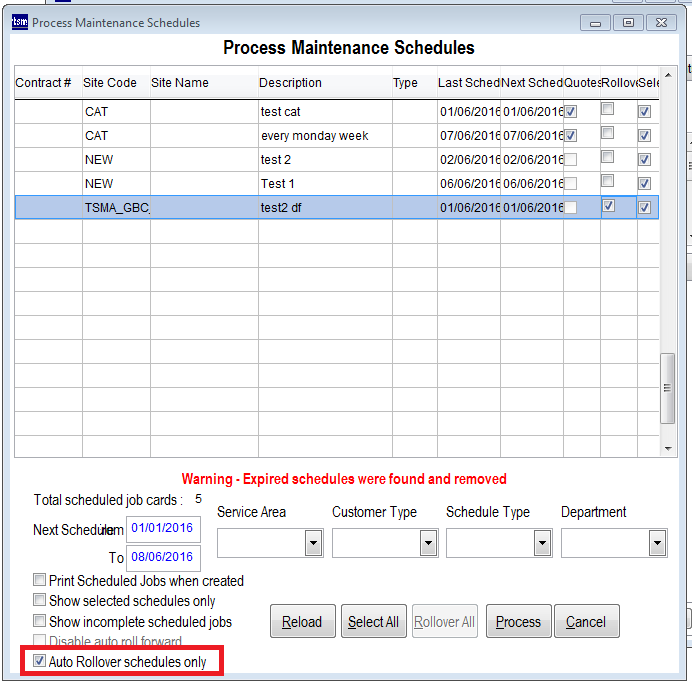Cancel the schedule processing dialog
Viewport: 692px width, 683px height.
point(586,622)
